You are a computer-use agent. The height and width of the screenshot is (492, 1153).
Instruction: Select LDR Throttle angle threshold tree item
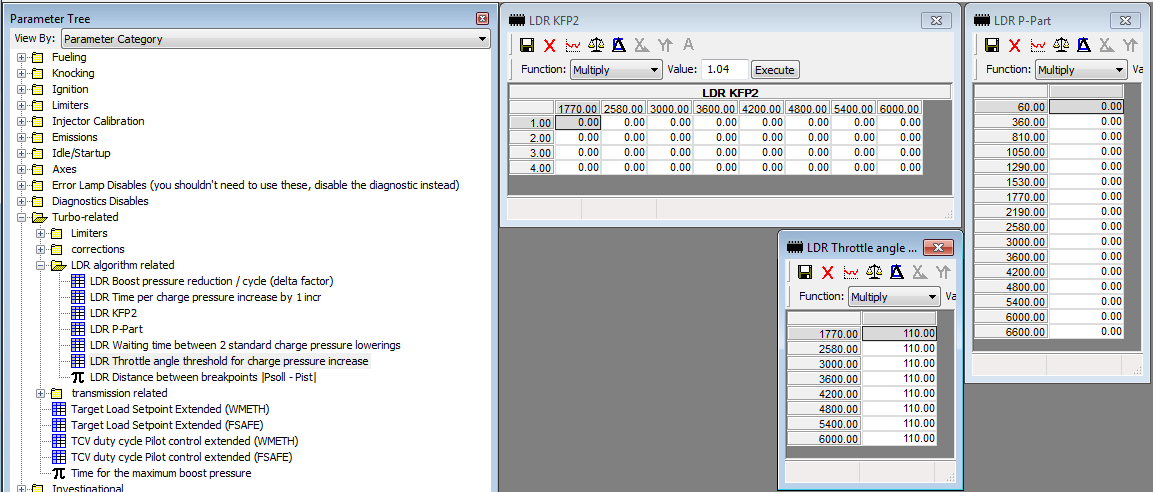click(x=229, y=361)
